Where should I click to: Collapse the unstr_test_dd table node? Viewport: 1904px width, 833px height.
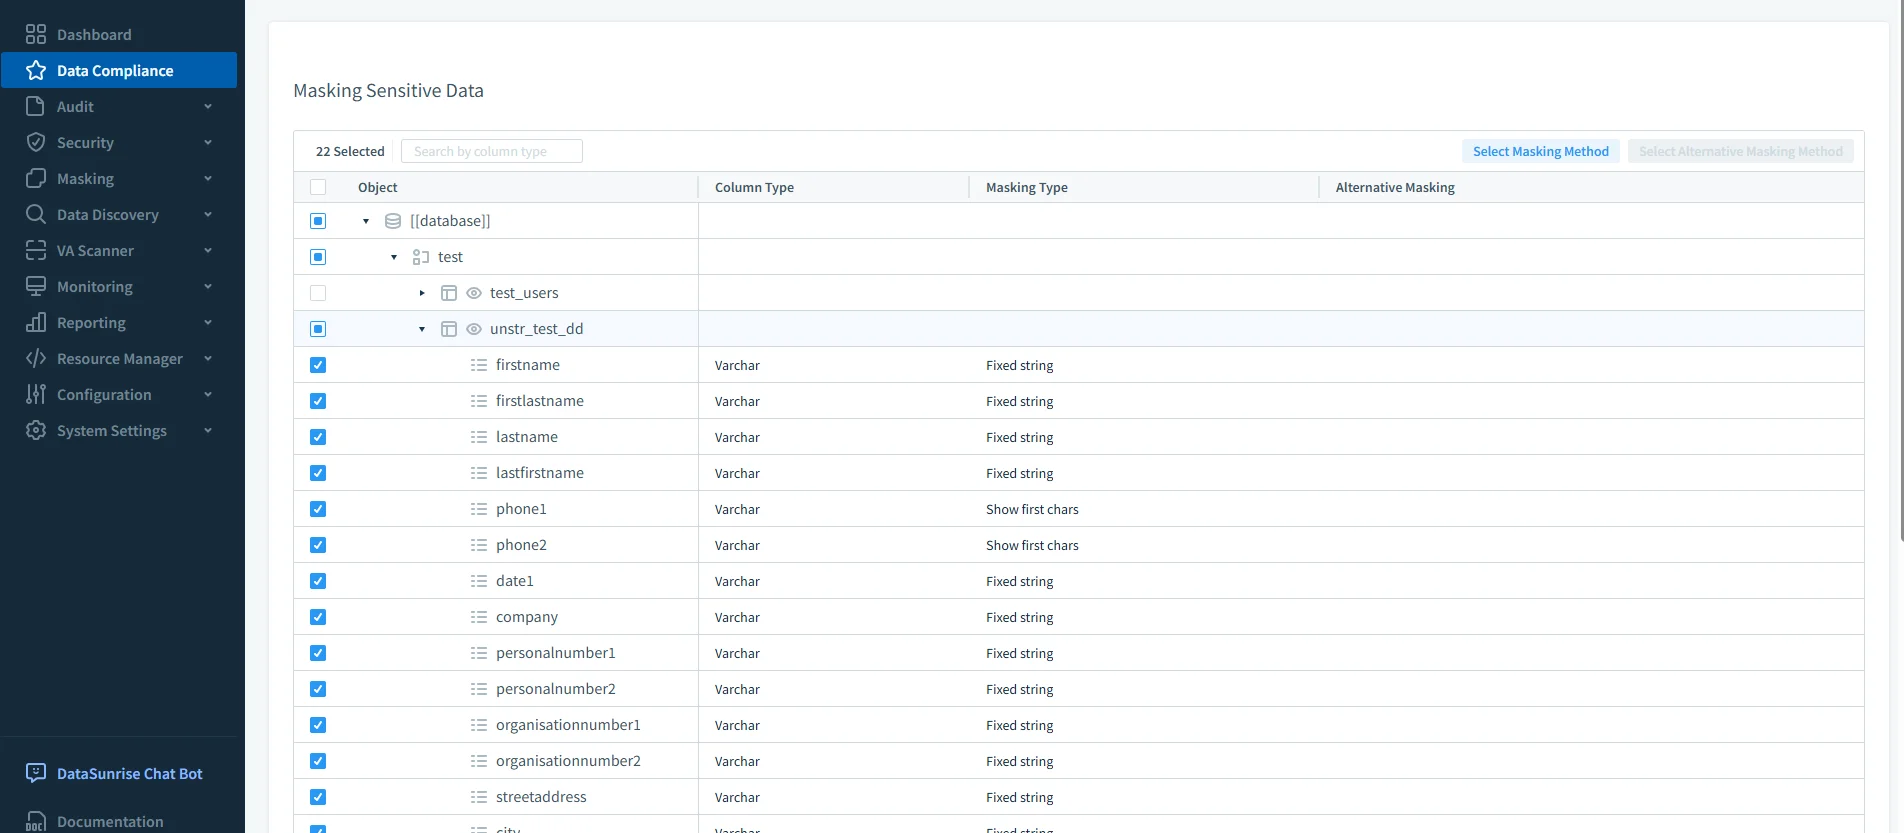pos(422,329)
